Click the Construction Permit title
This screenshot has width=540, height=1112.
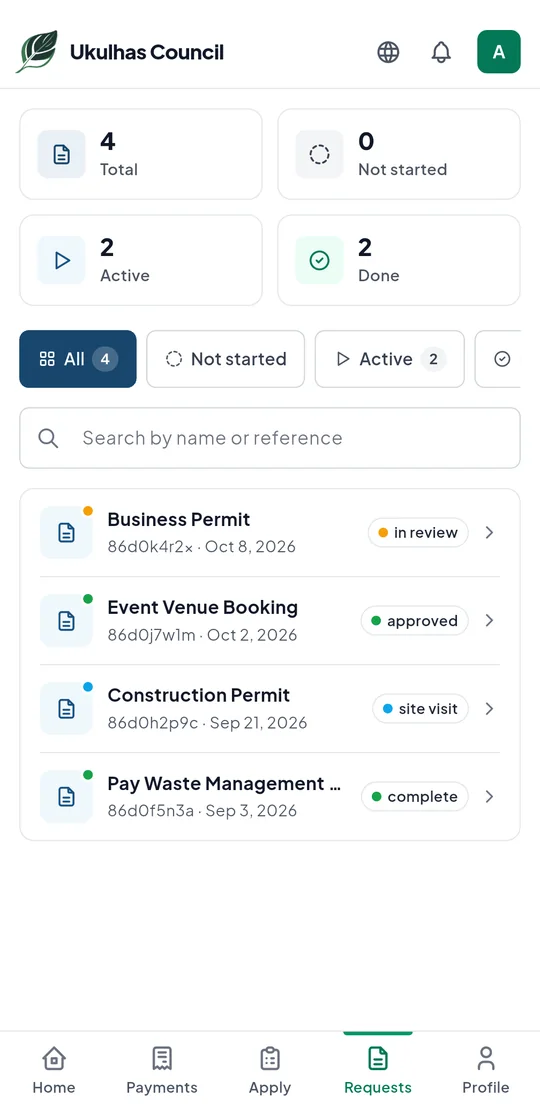coord(199,696)
